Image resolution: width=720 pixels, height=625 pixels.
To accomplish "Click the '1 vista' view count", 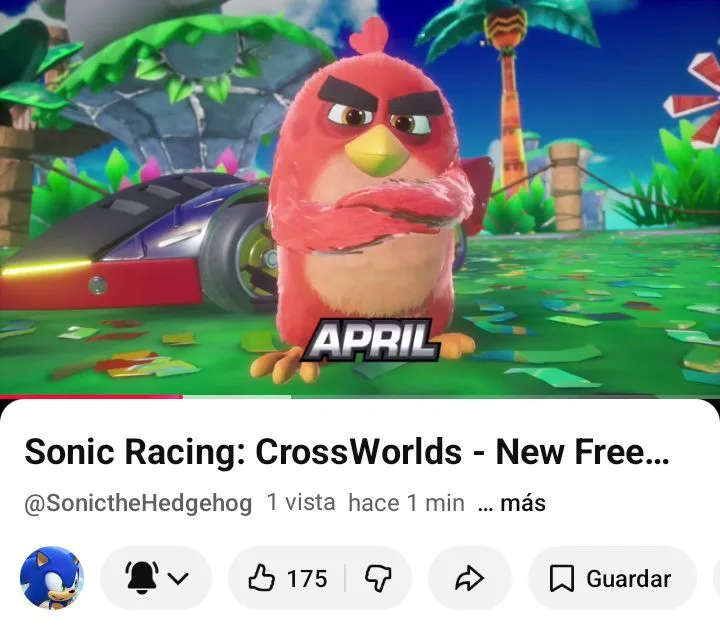I will (x=301, y=502).
